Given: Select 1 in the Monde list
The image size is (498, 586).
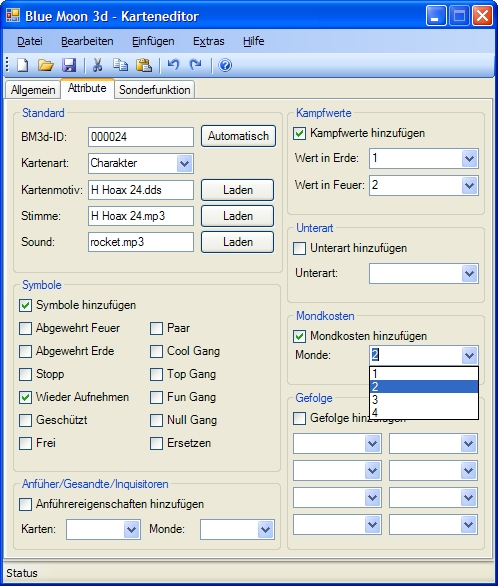Looking at the screenshot, I should (x=424, y=373).
